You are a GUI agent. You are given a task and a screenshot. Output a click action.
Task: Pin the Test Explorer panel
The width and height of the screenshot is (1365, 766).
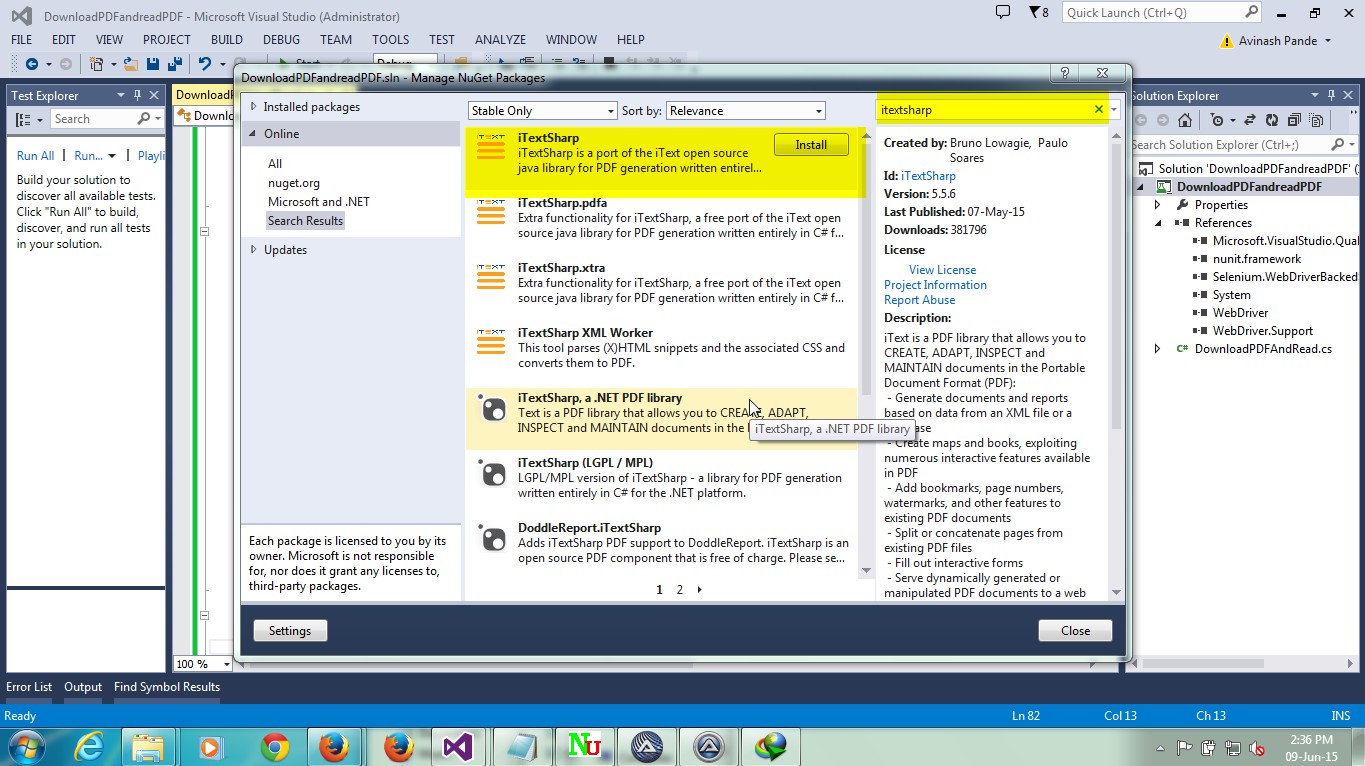pyautogui.click(x=137, y=95)
